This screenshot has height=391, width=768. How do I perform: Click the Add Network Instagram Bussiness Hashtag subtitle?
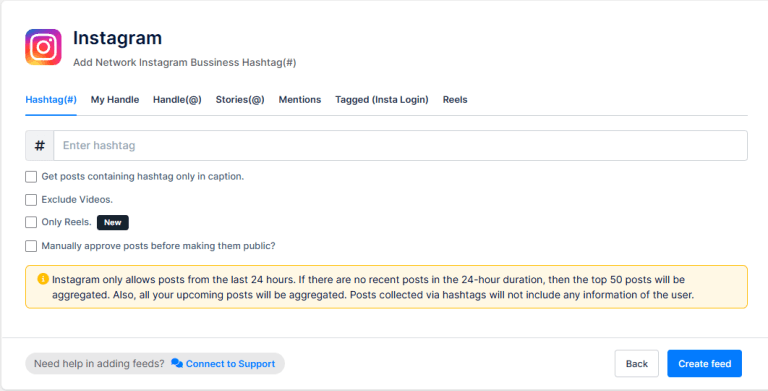pyautogui.click(x=185, y=63)
